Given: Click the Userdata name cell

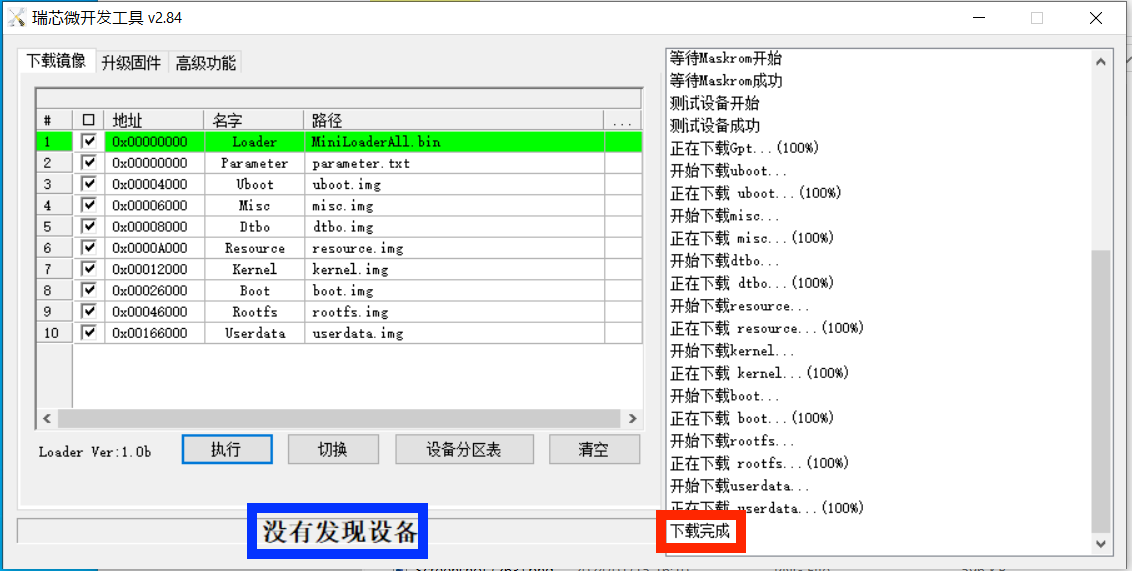Looking at the screenshot, I should click(254, 333).
